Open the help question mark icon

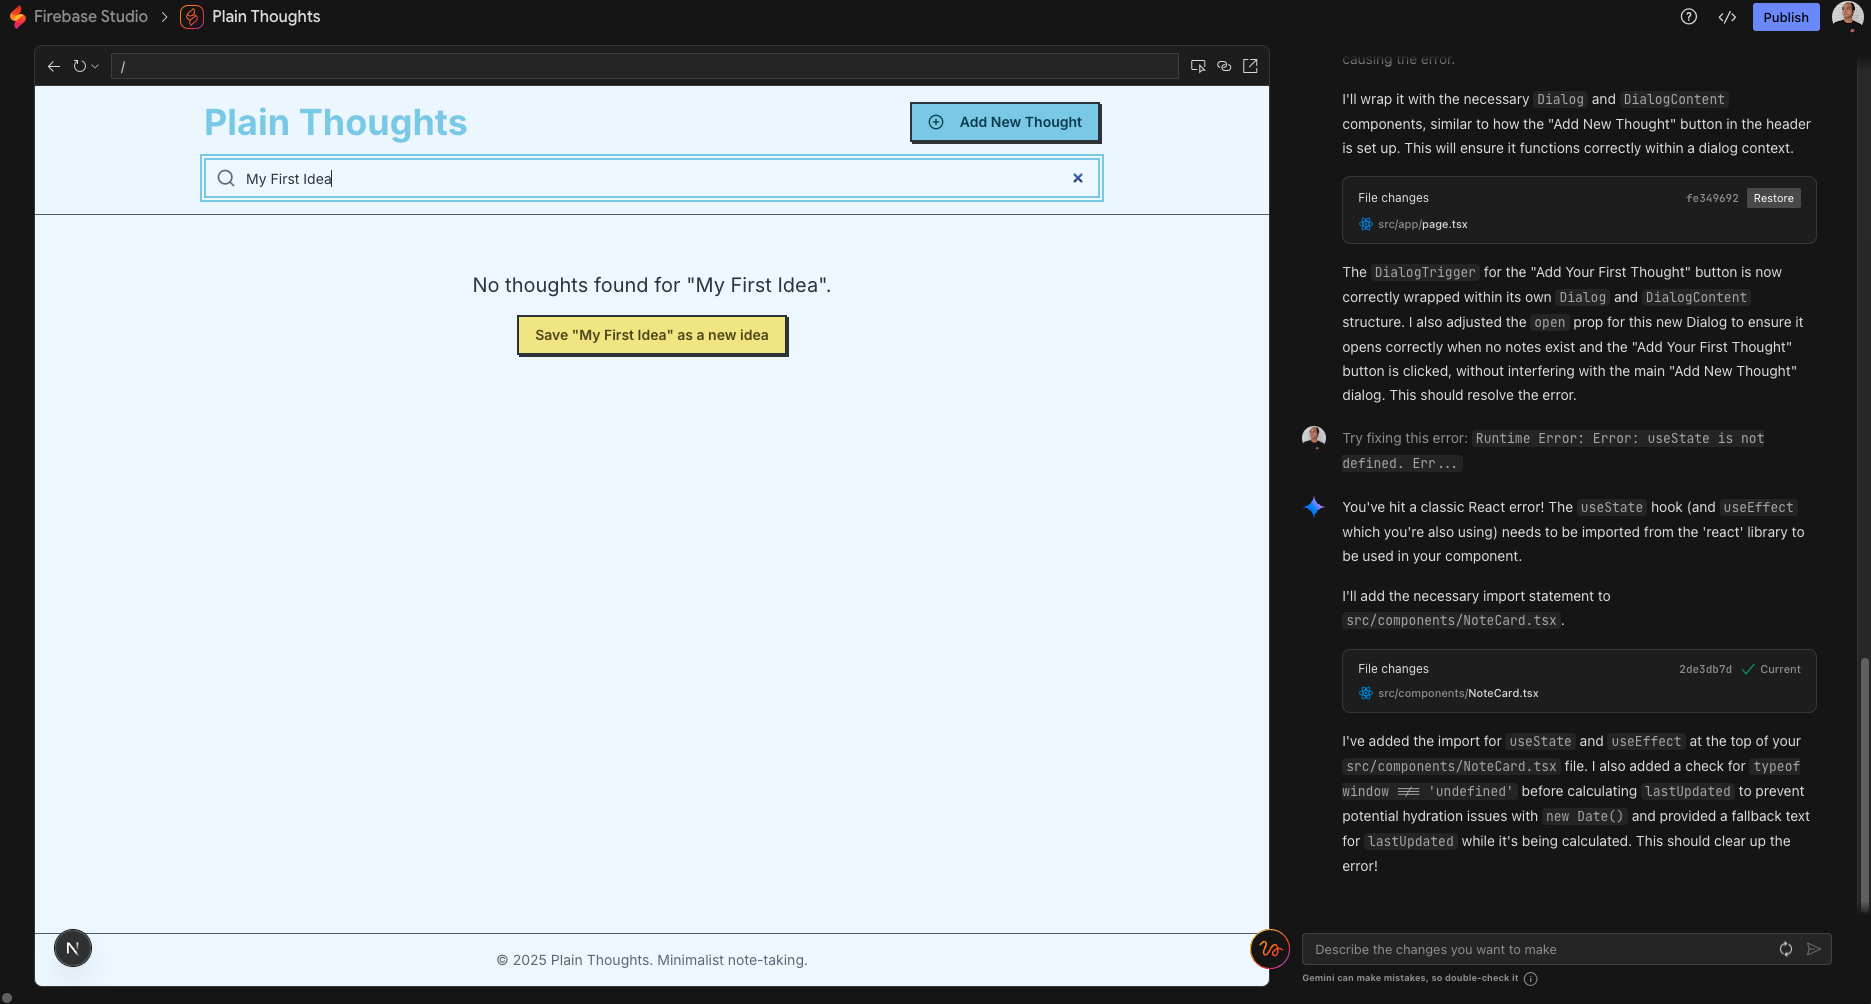tap(1689, 17)
